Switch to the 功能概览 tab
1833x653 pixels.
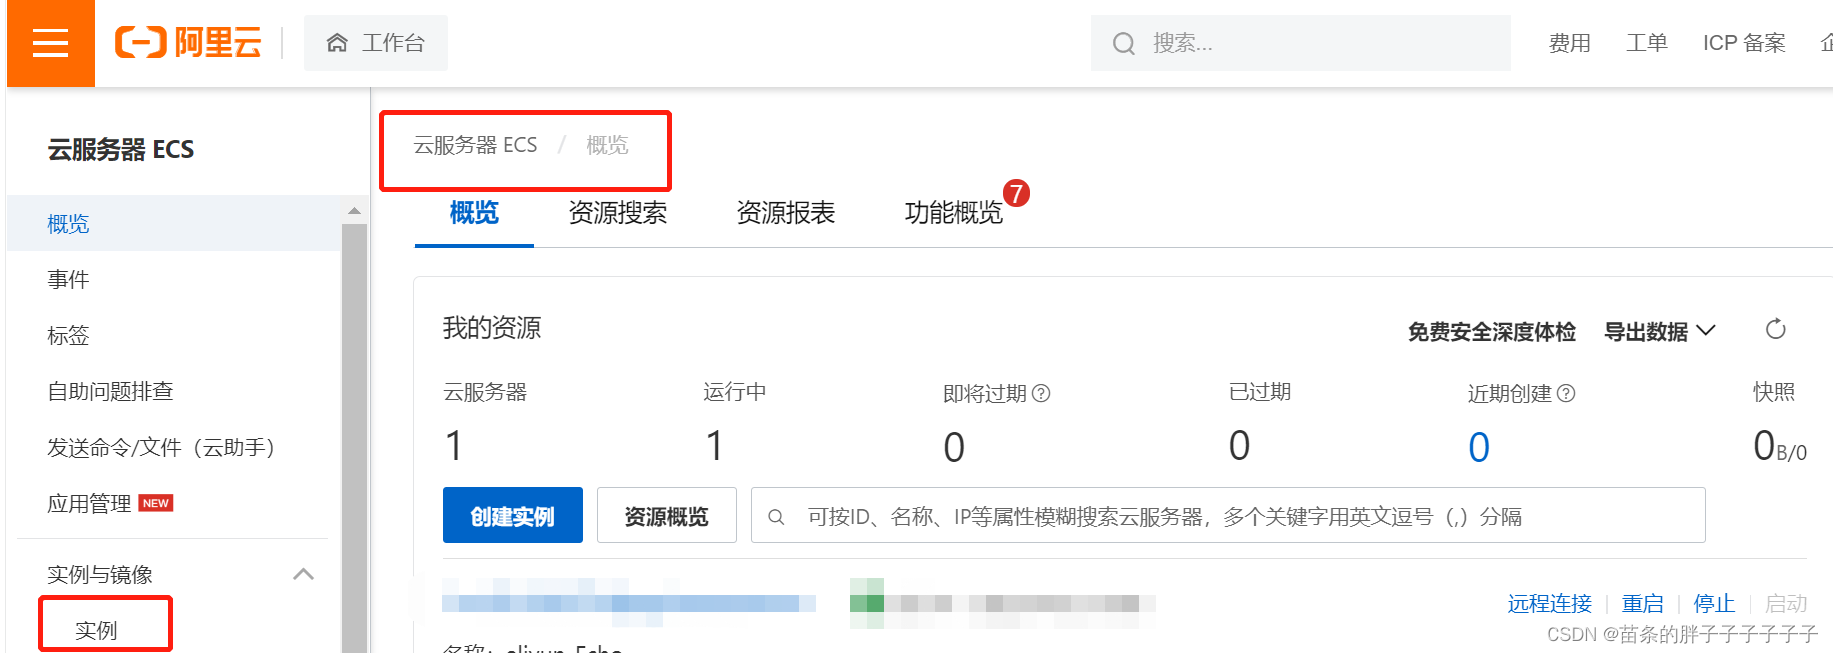click(x=953, y=213)
